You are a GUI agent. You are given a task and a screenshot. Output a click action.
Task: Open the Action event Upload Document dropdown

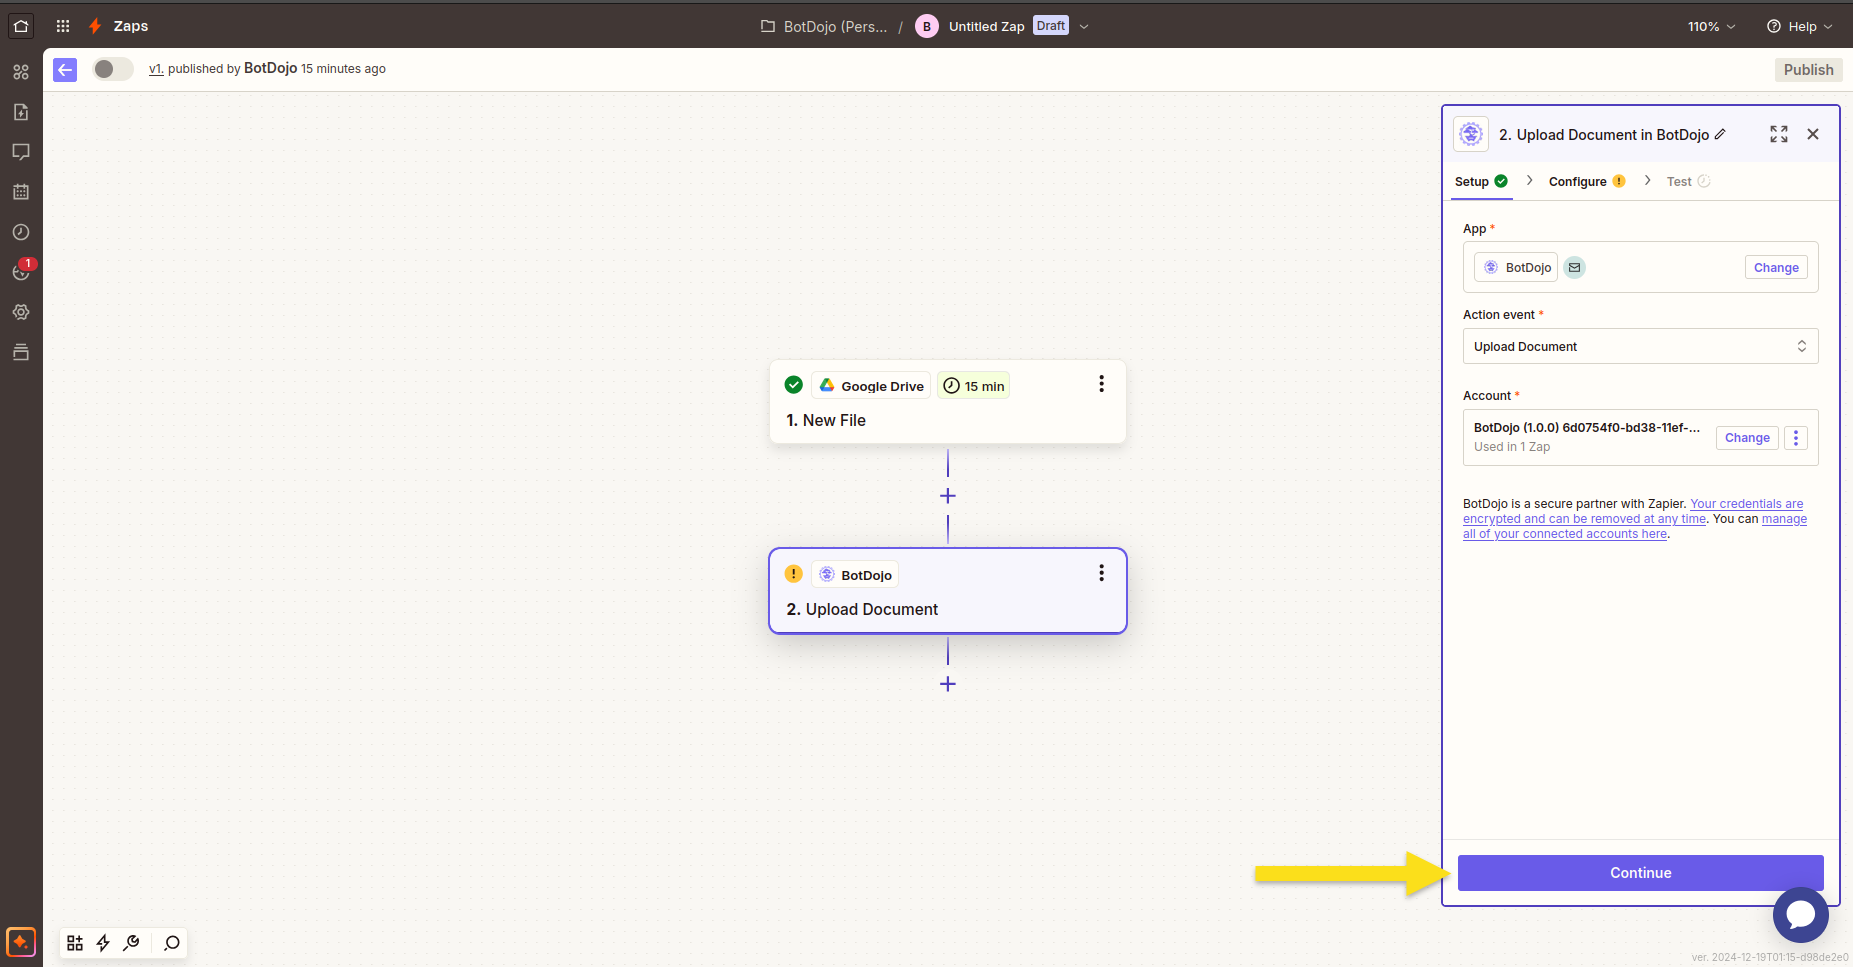(1640, 347)
